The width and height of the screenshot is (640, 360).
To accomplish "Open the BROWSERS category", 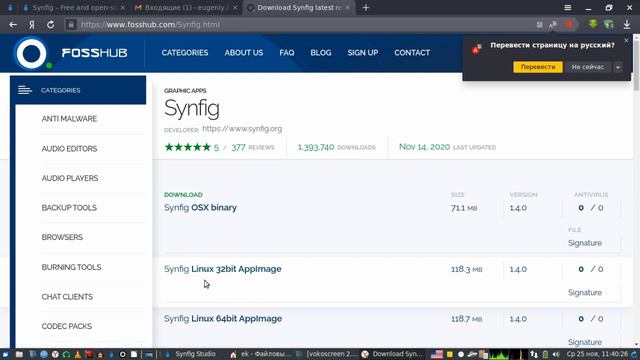I will [62, 237].
